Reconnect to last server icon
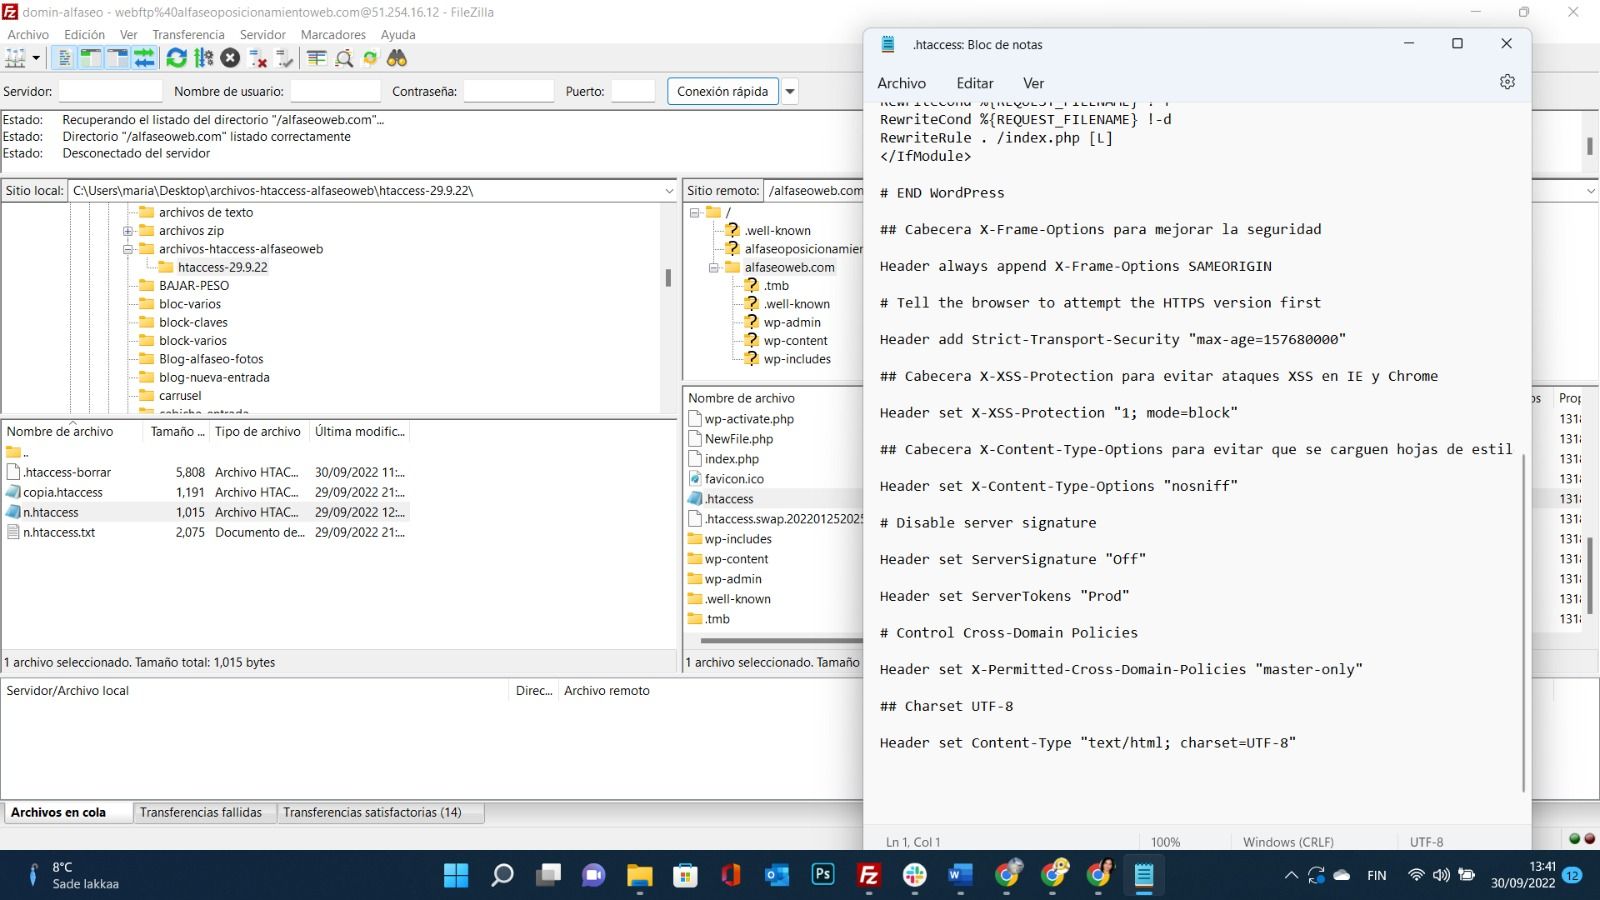The height and width of the screenshot is (900, 1600). point(284,58)
